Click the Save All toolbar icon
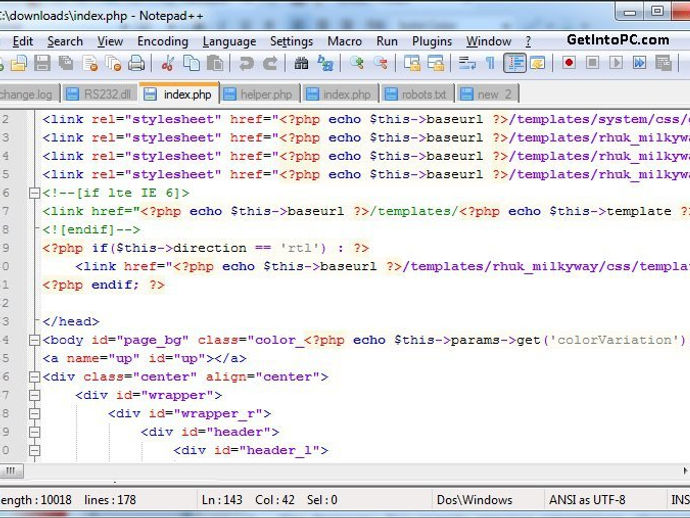This screenshot has width=690, height=518. (x=66, y=63)
